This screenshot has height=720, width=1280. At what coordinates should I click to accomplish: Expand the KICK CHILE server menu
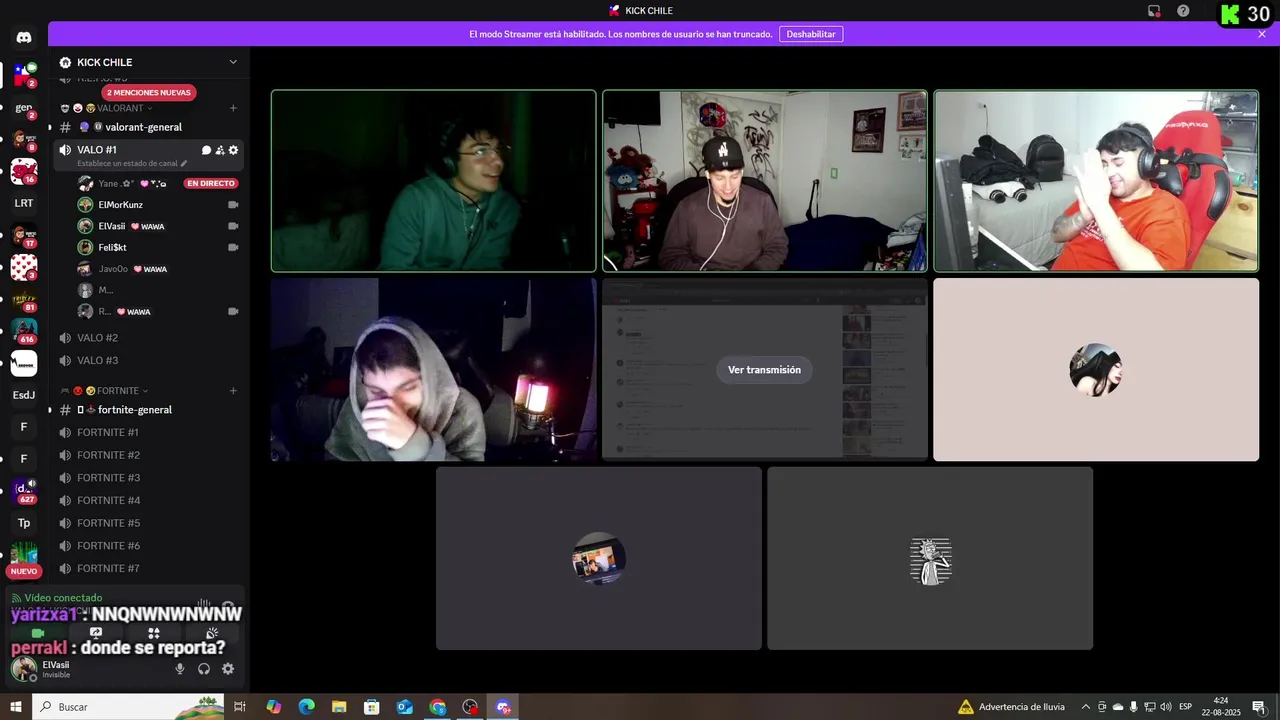point(233,62)
